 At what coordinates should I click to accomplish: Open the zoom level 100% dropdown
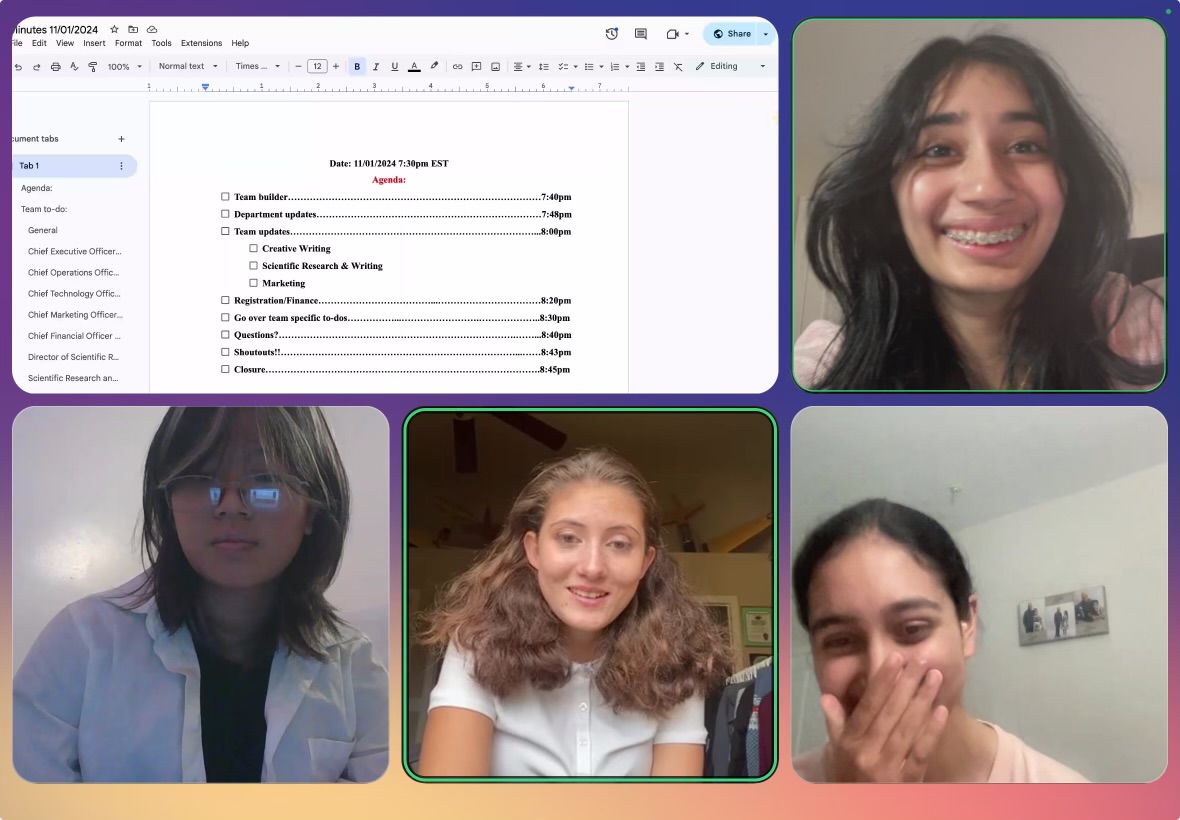[x=125, y=67]
